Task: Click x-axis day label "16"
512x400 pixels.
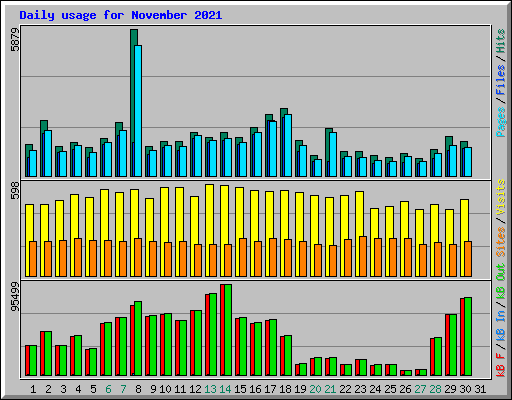Action: point(255,389)
